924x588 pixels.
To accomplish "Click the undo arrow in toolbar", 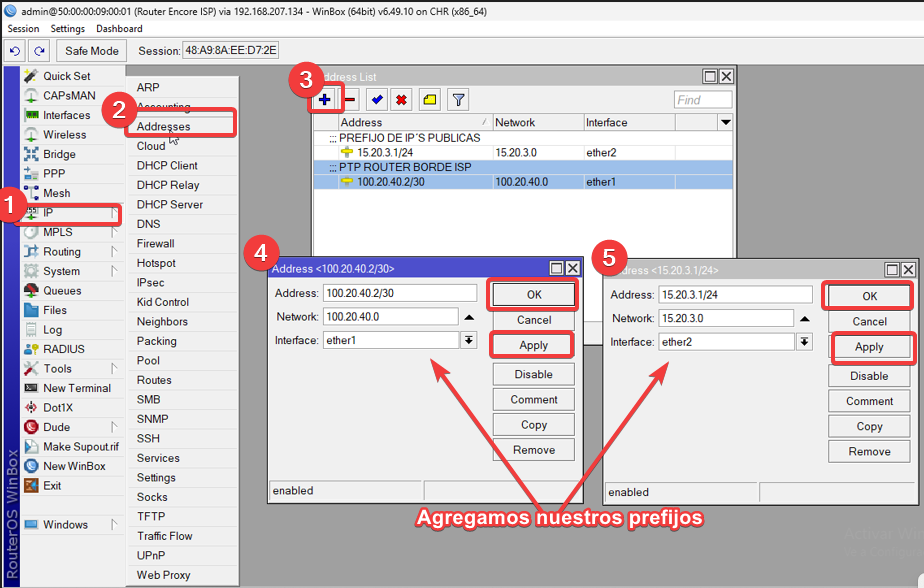I will pyautogui.click(x=16, y=50).
